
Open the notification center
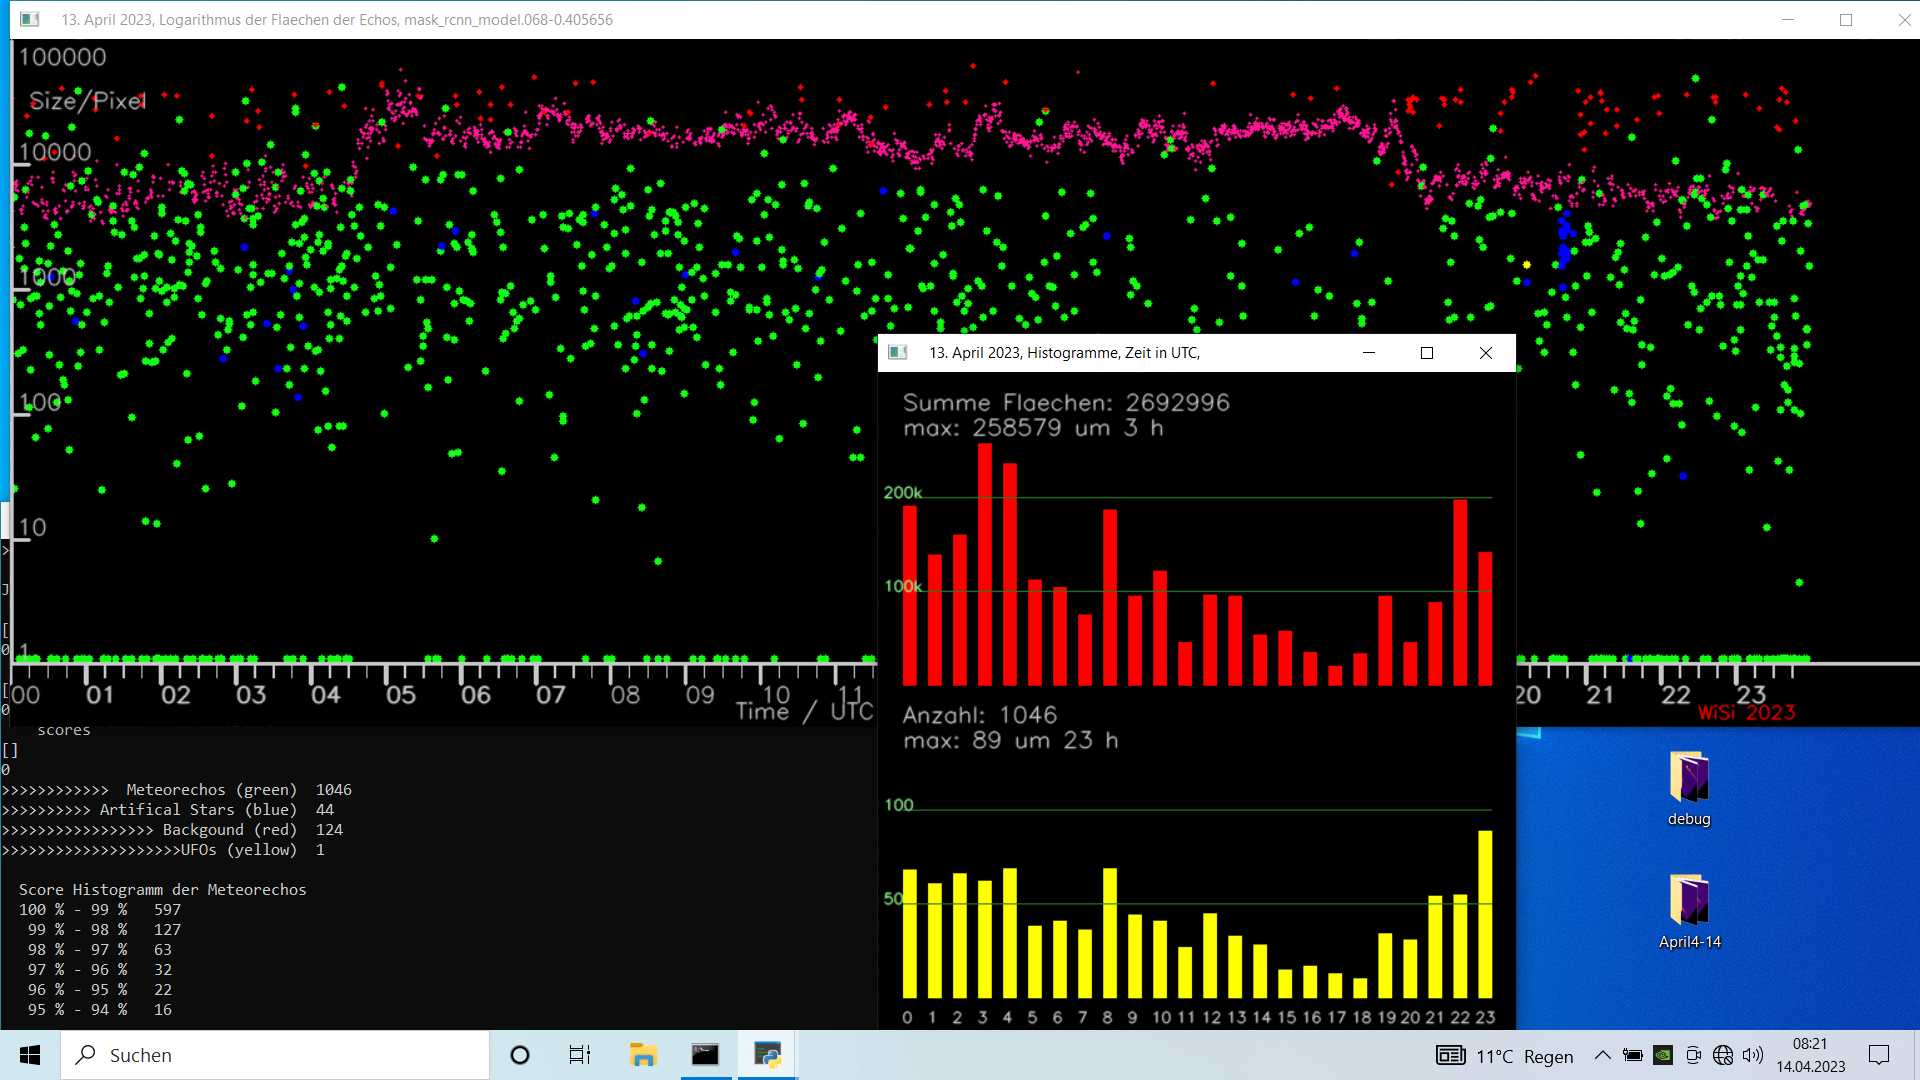pyautogui.click(x=1879, y=1055)
